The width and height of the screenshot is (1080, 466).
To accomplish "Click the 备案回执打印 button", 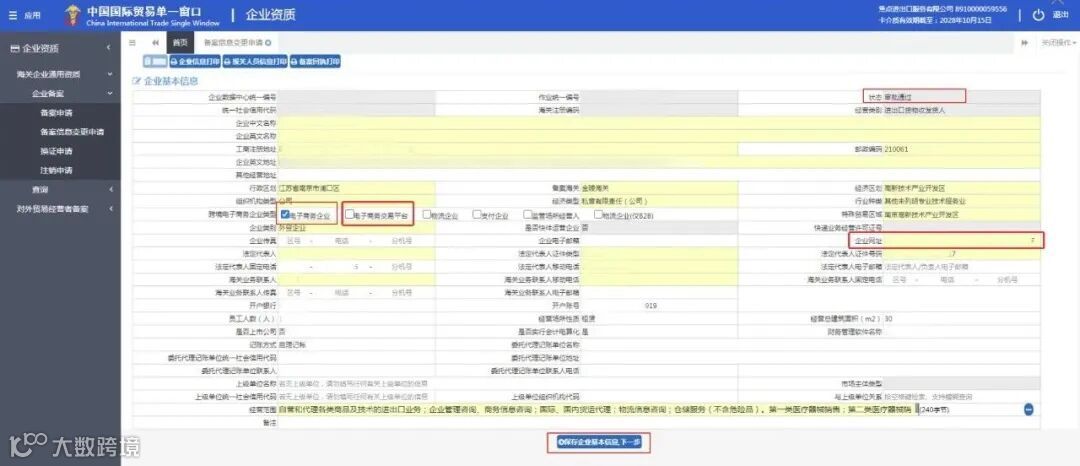I will 315,61.
